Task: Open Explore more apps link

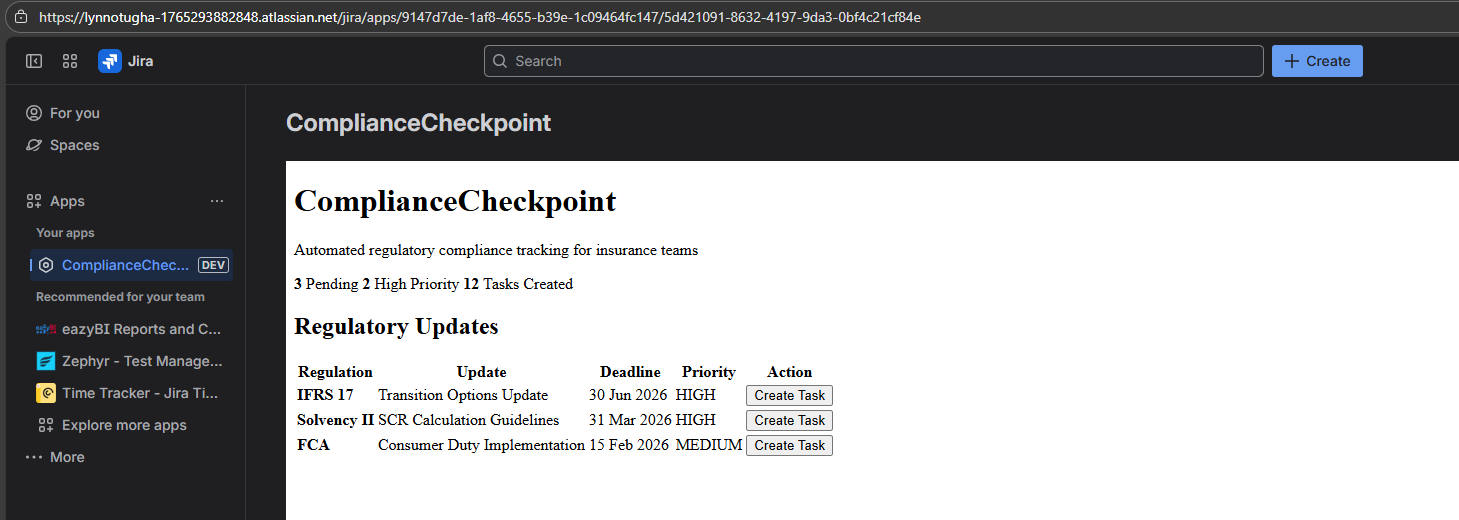Action: click(x=131, y=425)
